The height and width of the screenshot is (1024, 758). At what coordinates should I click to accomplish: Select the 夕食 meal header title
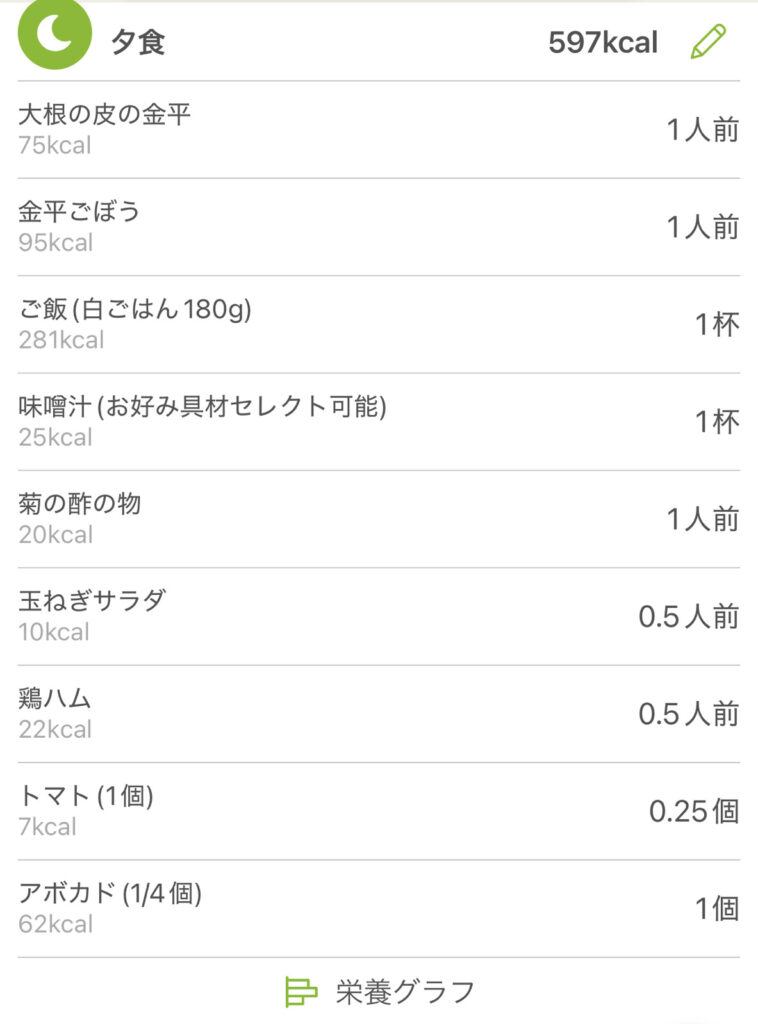point(137,43)
